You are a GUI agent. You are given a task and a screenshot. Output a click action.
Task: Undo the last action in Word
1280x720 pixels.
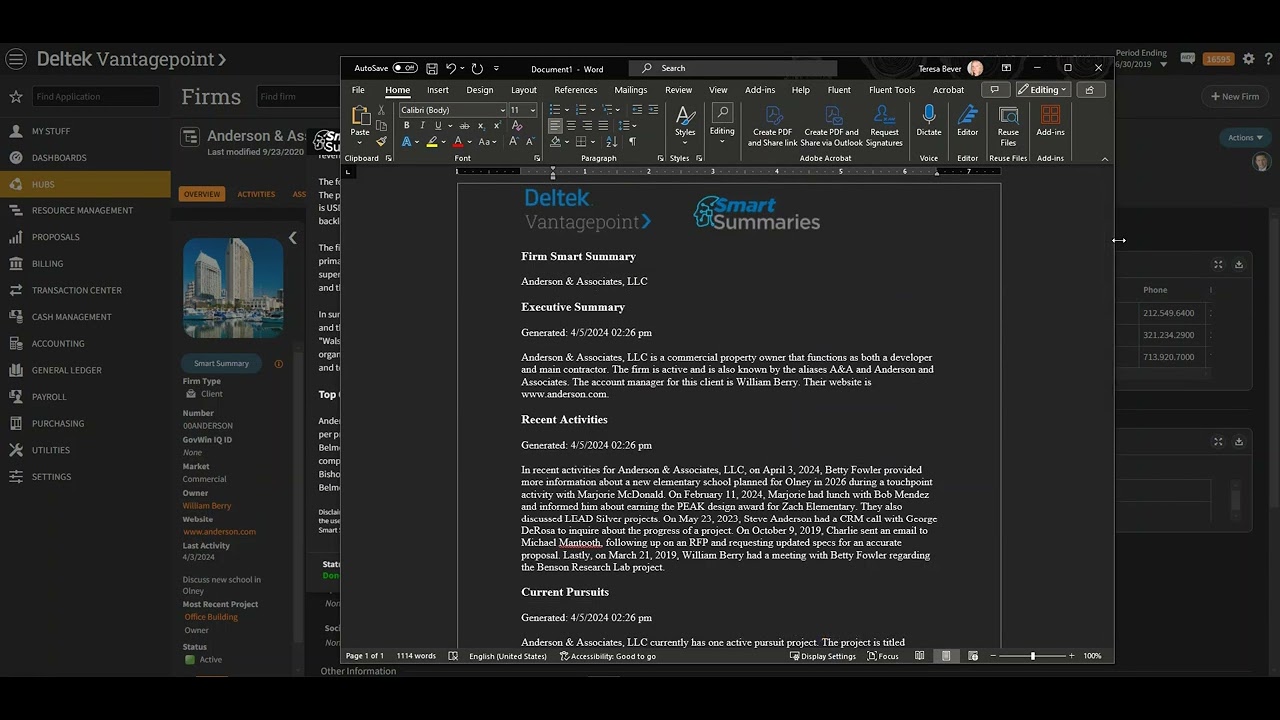pos(451,69)
